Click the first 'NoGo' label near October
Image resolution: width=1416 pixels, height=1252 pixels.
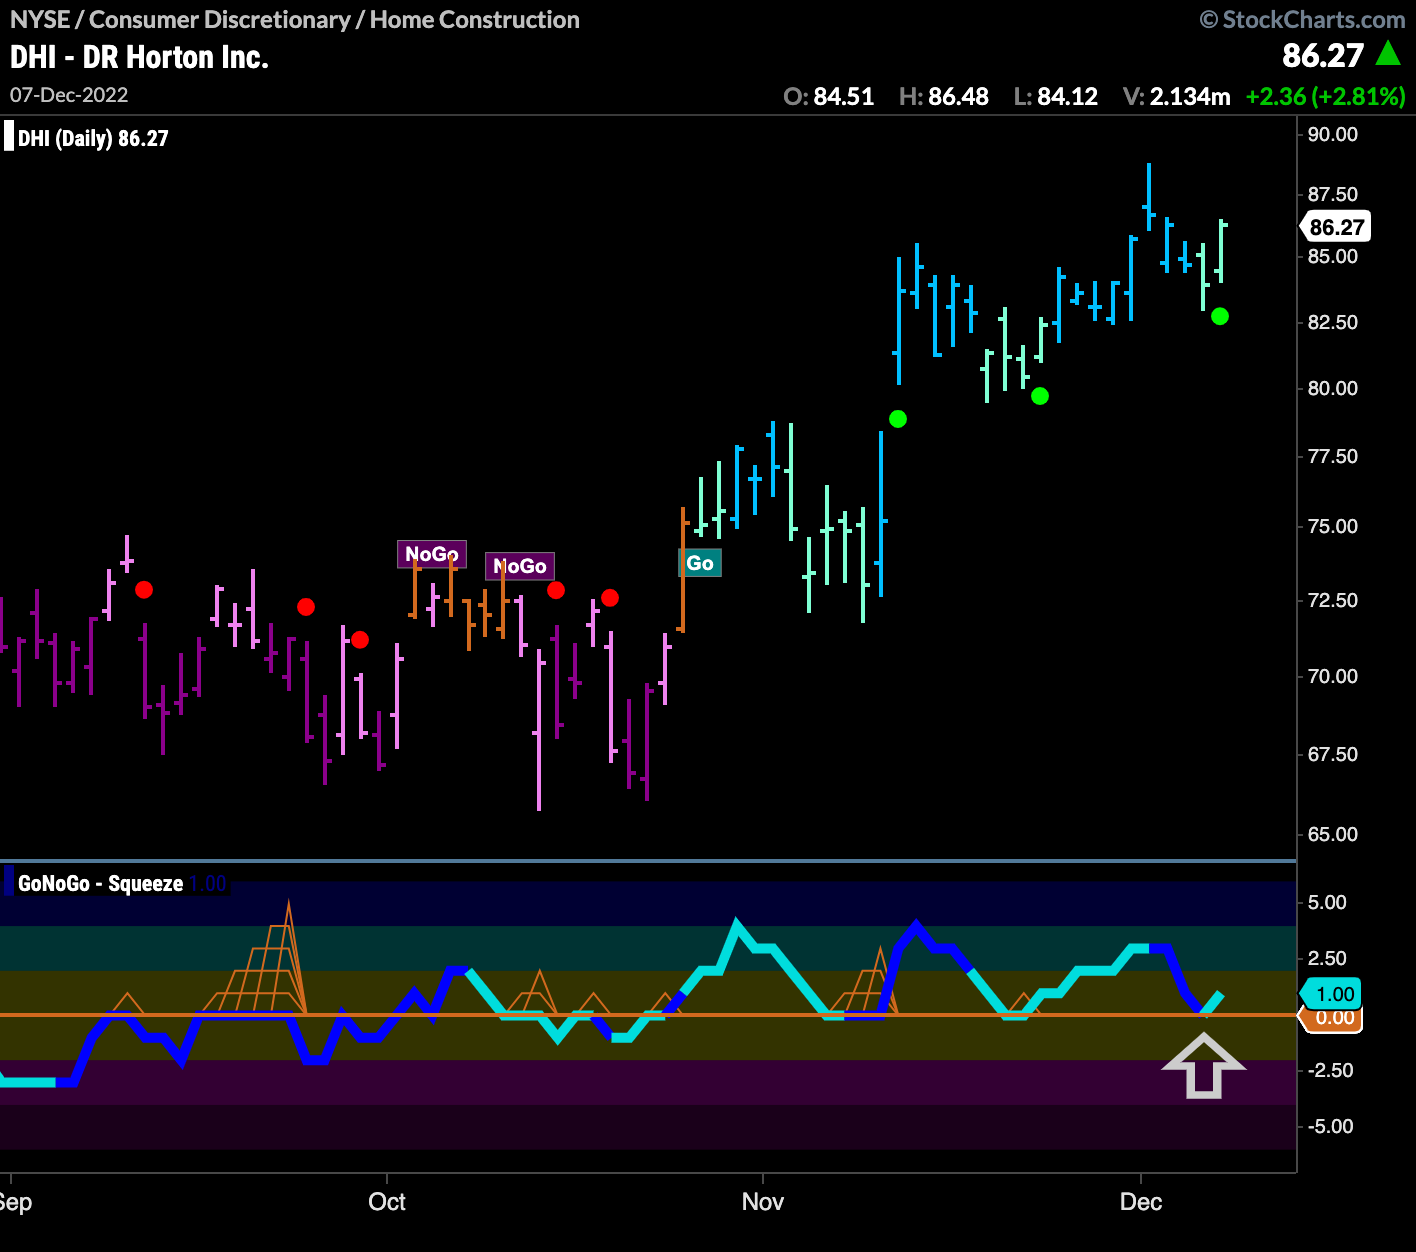[x=432, y=554]
